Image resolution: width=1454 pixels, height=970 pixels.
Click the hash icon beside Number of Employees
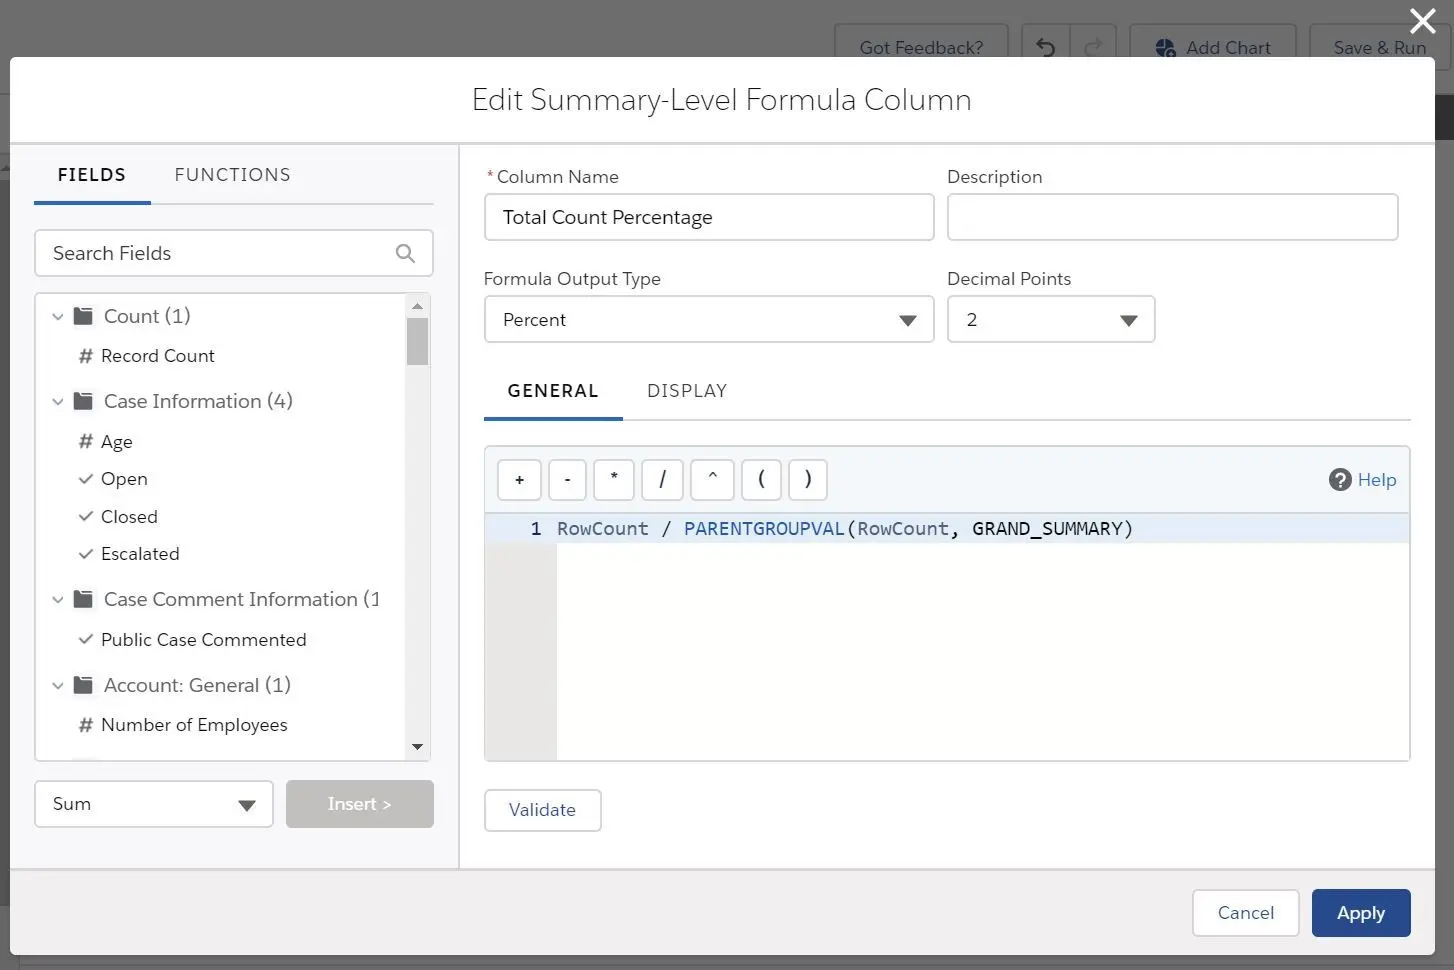(x=86, y=725)
